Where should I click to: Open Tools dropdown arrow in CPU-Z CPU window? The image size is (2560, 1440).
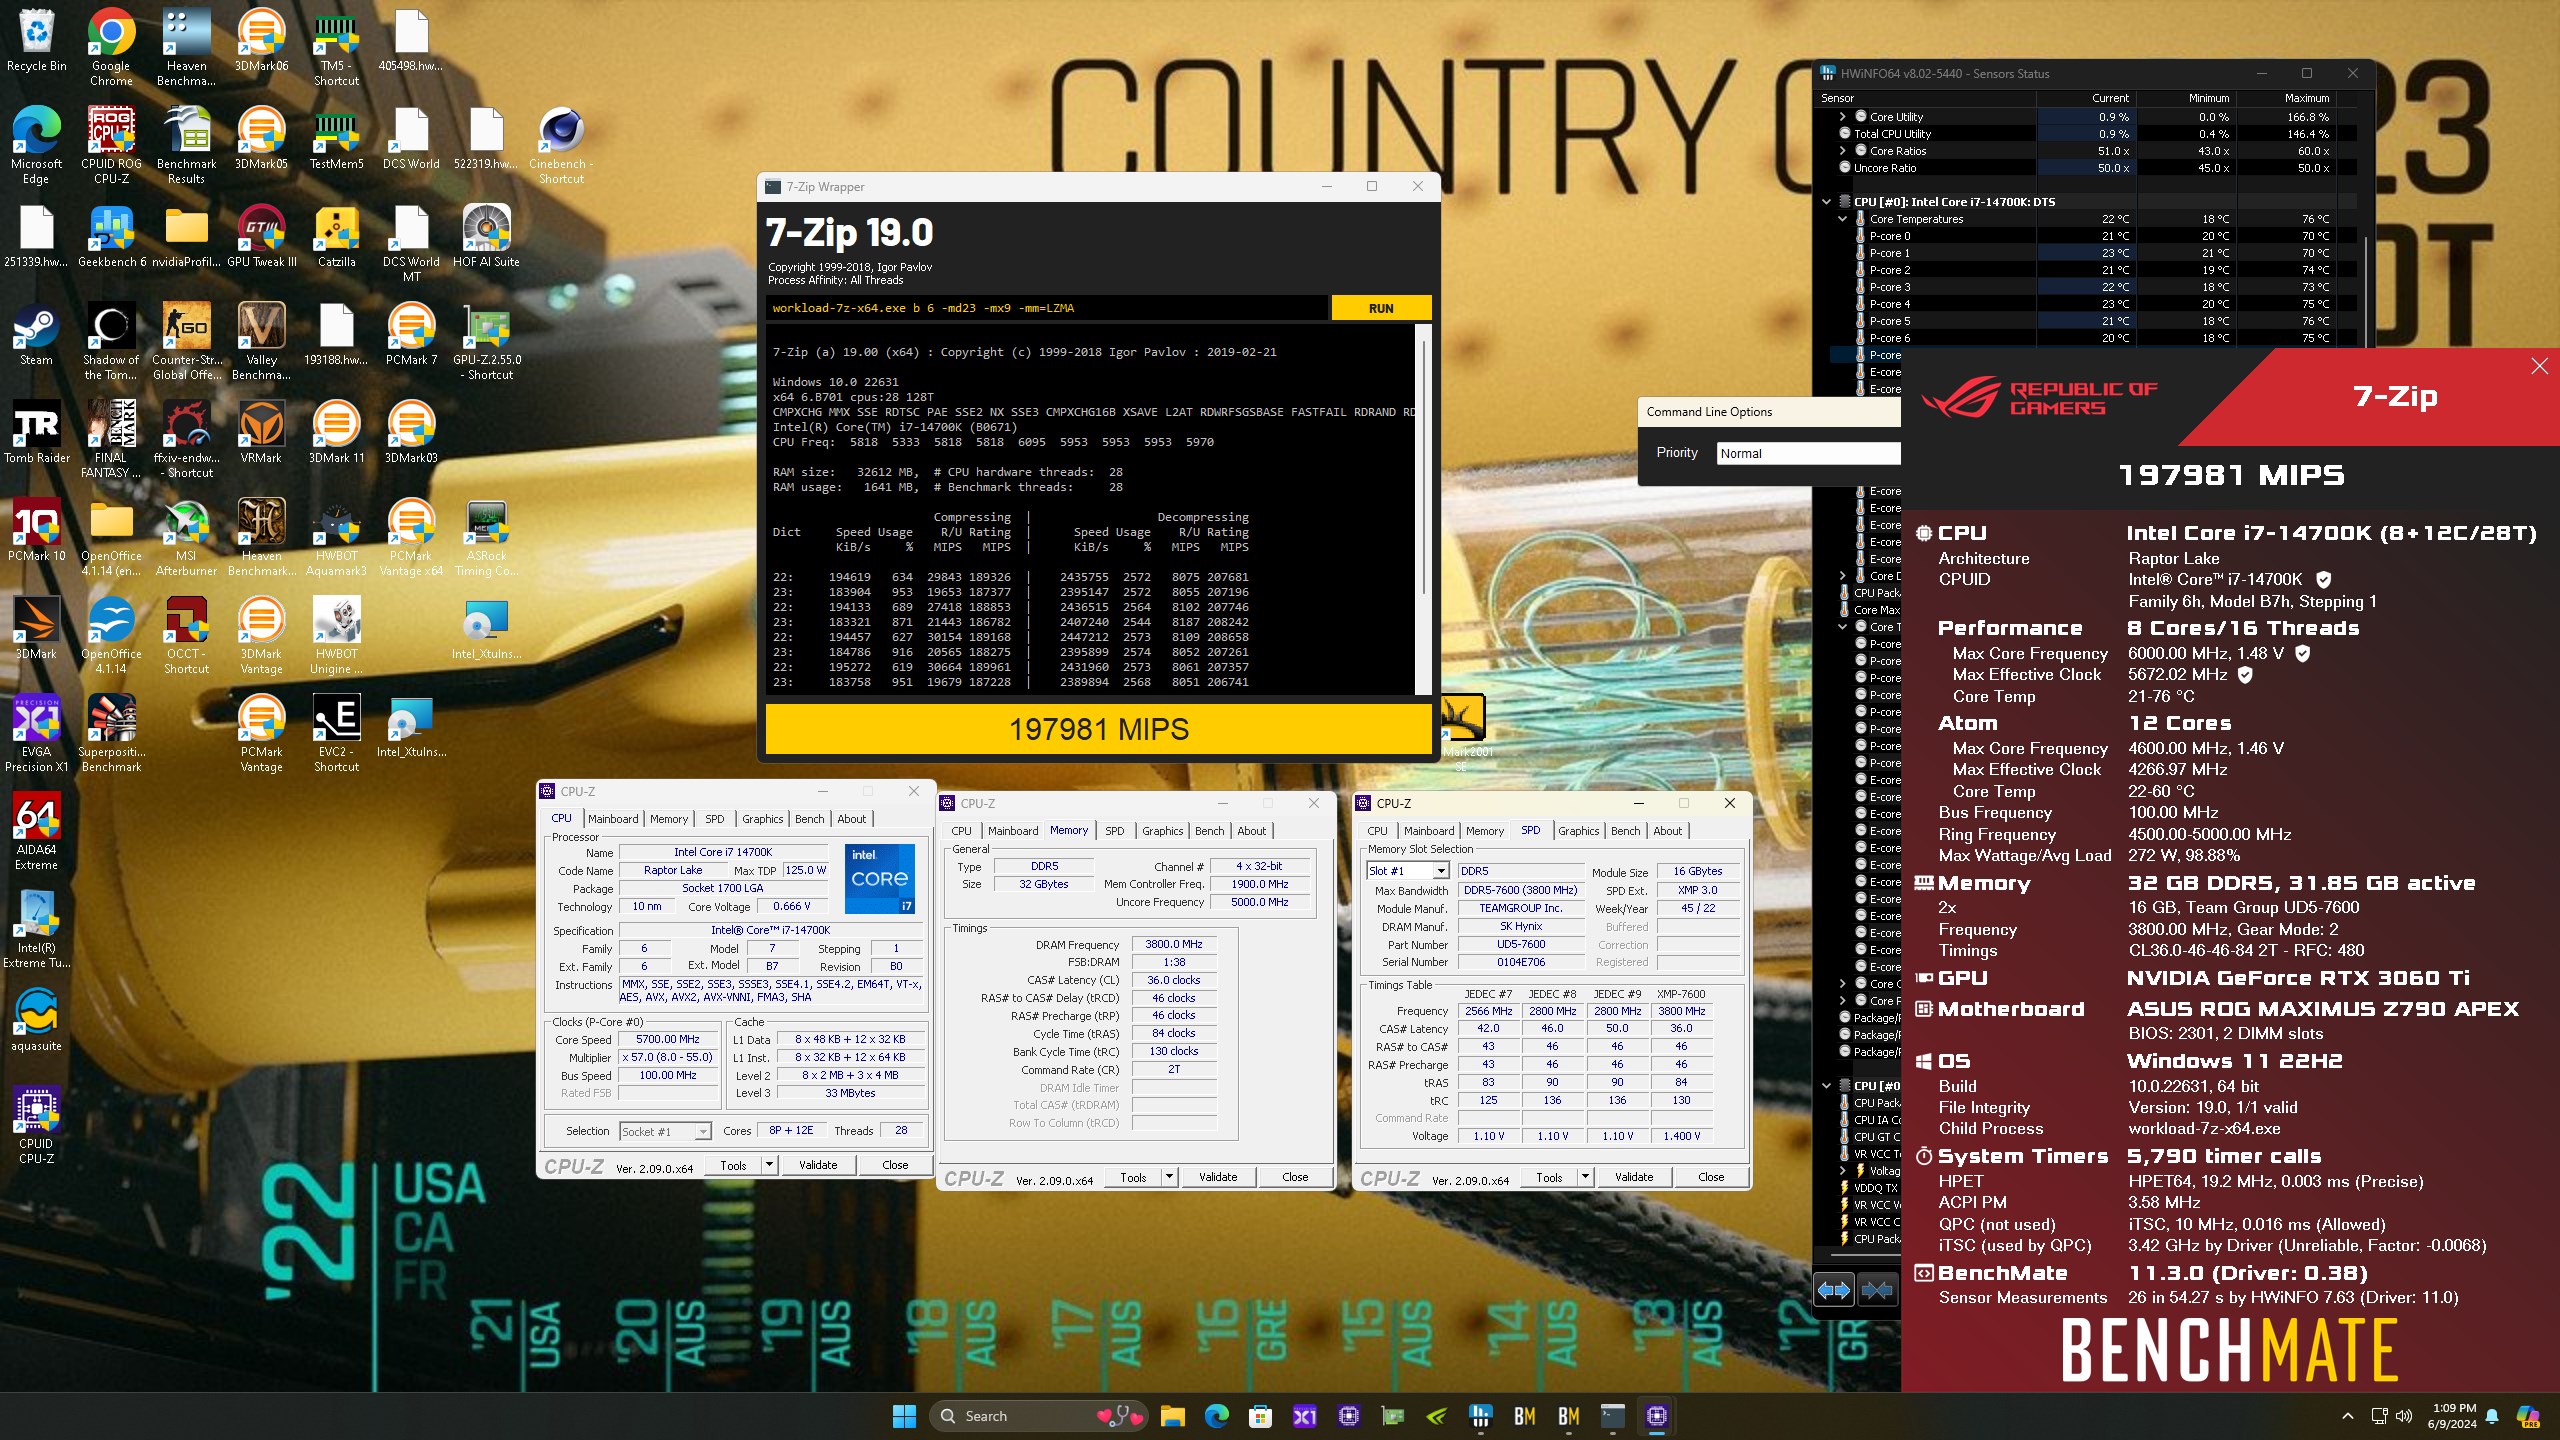point(769,1165)
